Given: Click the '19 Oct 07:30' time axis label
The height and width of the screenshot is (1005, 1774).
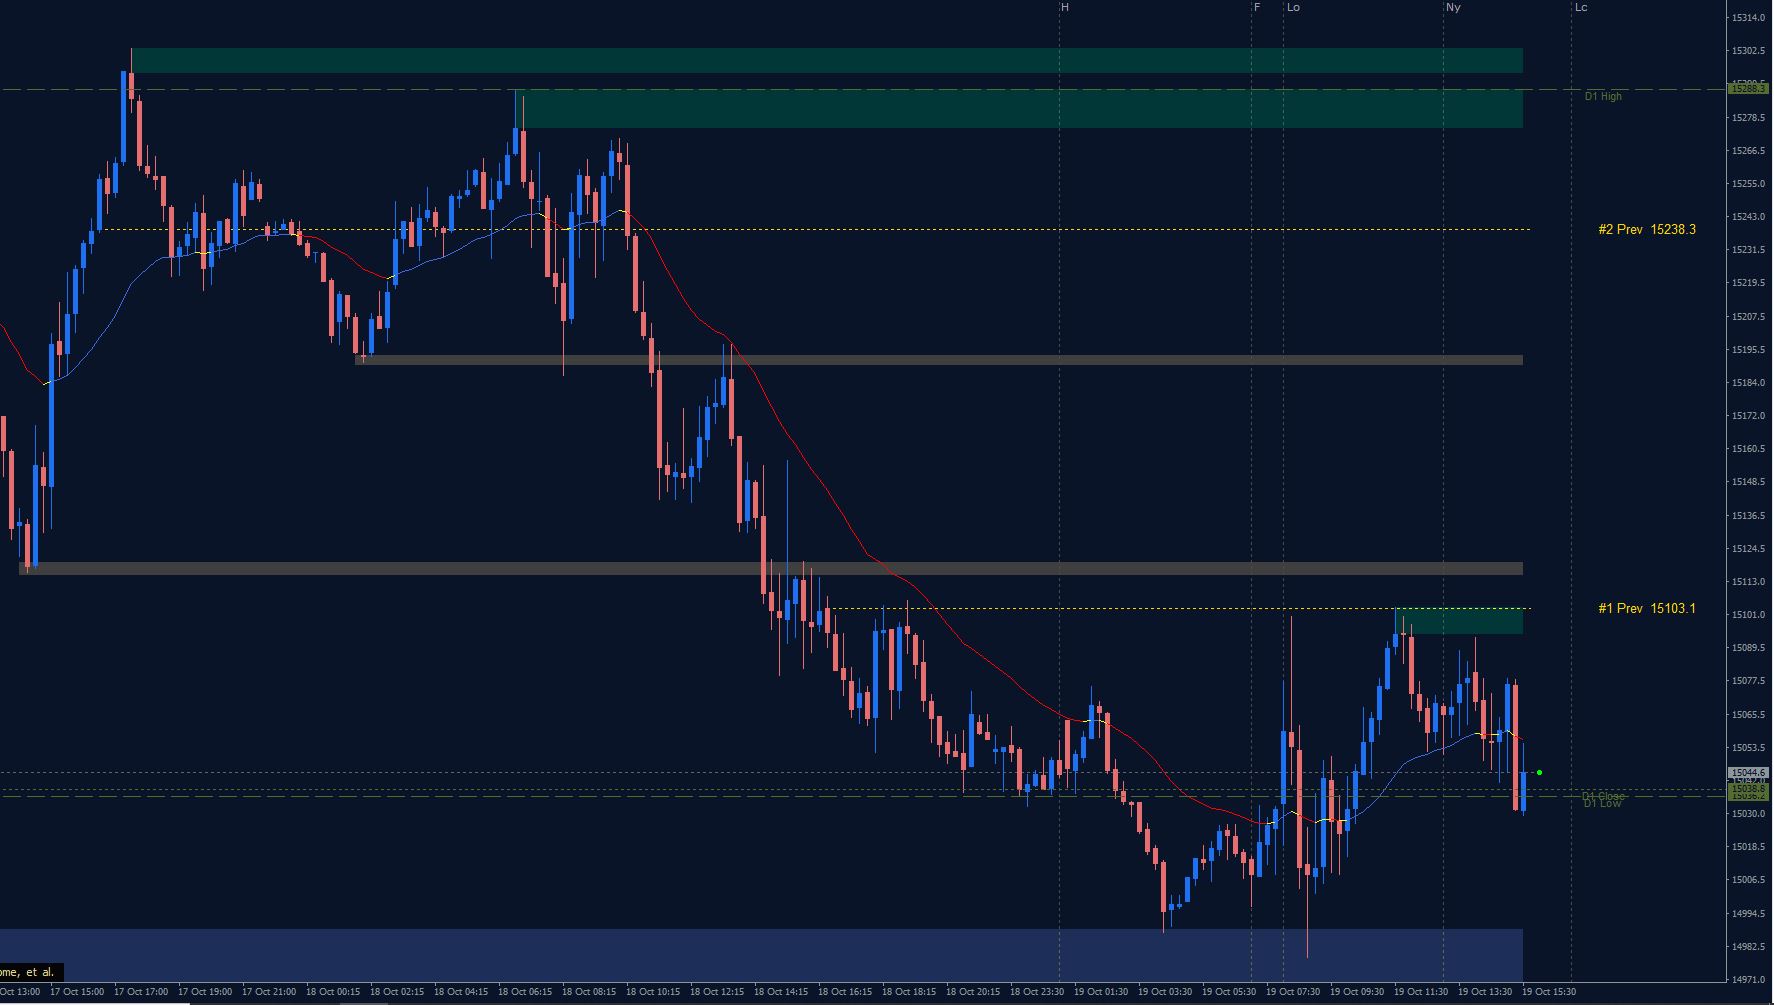Looking at the screenshot, I should point(1293,992).
